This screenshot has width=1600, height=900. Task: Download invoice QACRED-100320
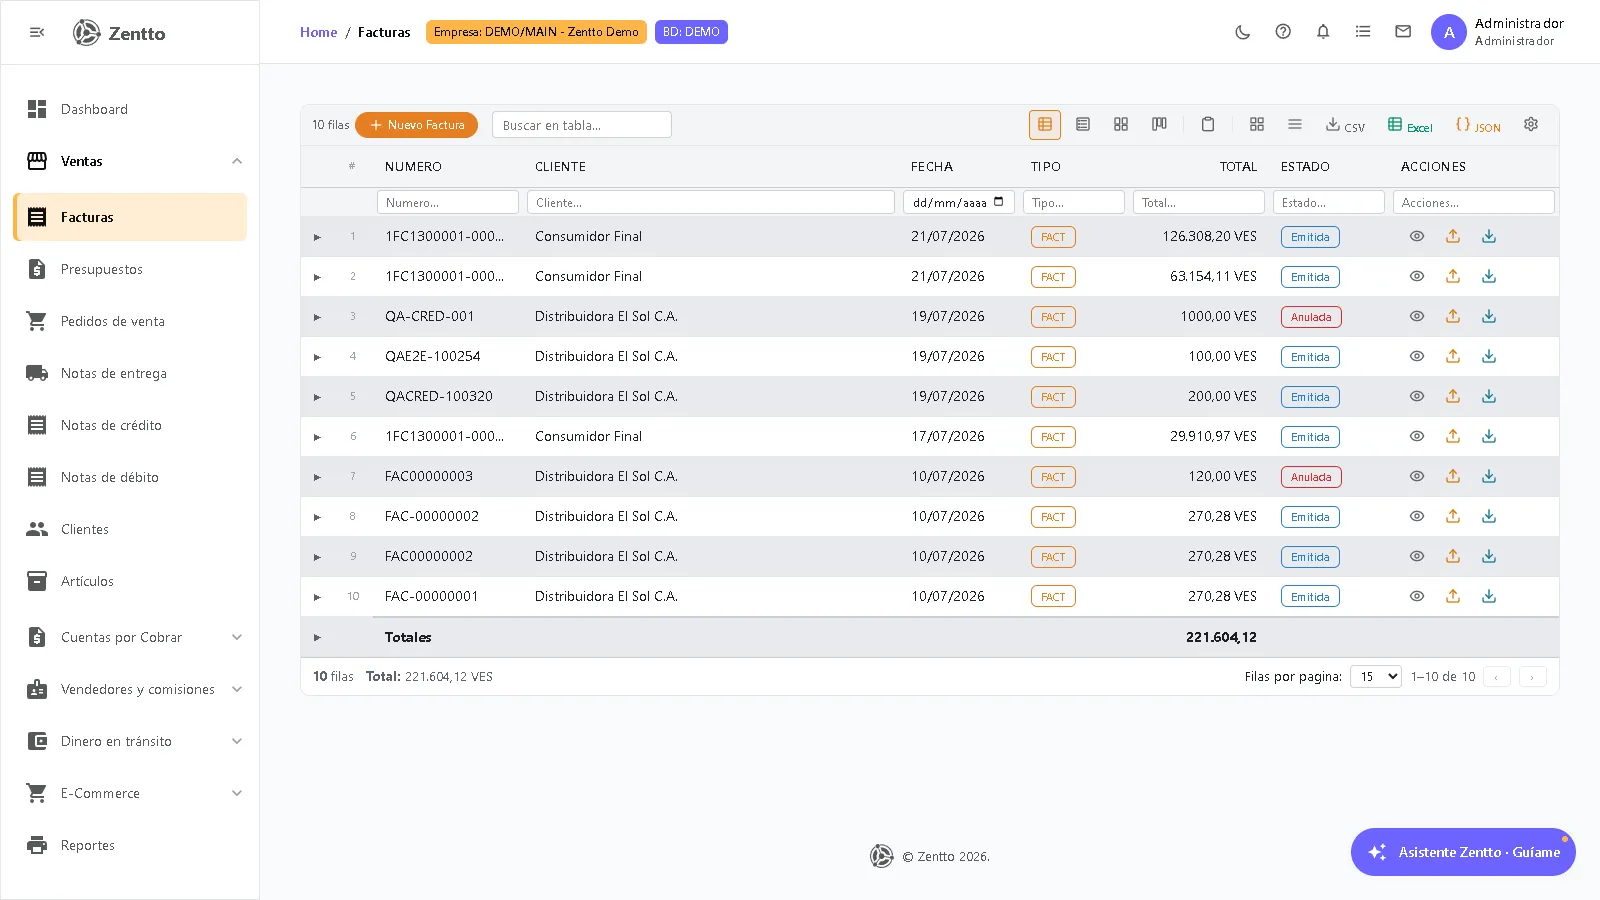1489,396
